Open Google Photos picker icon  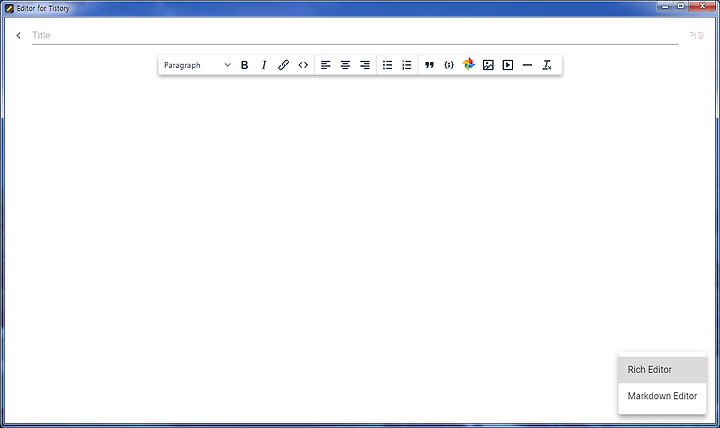click(468, 64)
